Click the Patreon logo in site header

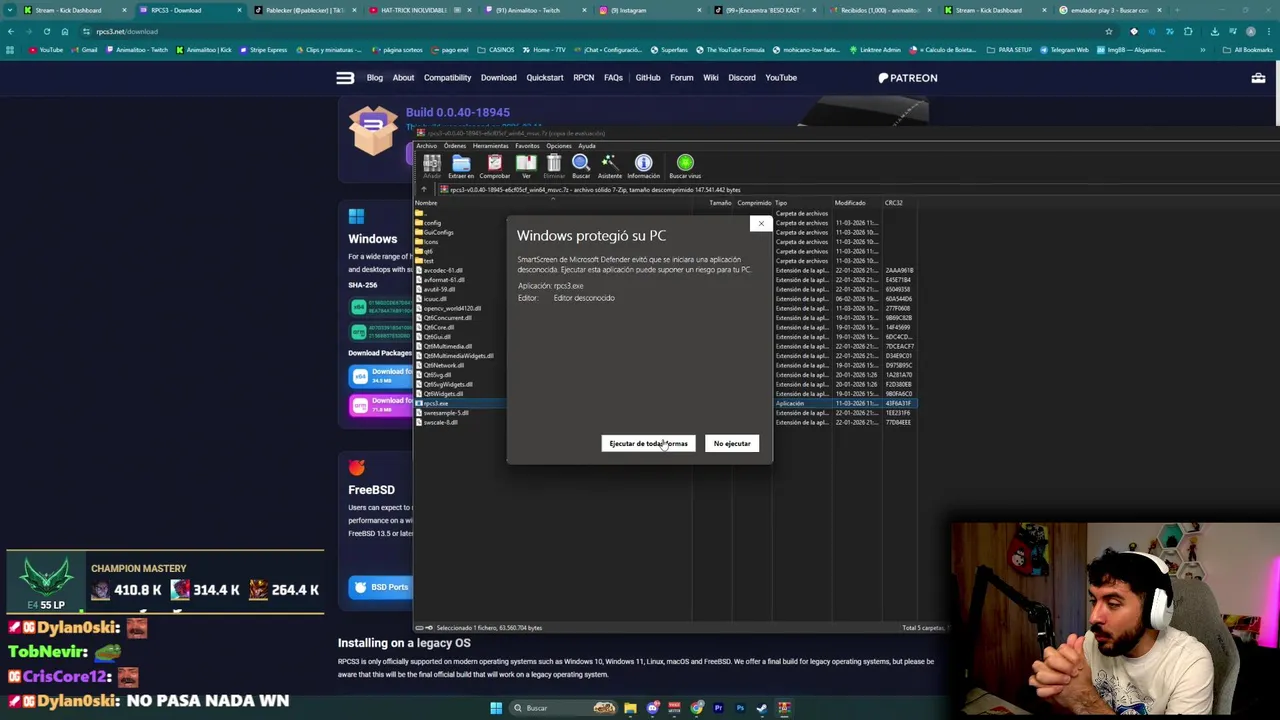908,78
